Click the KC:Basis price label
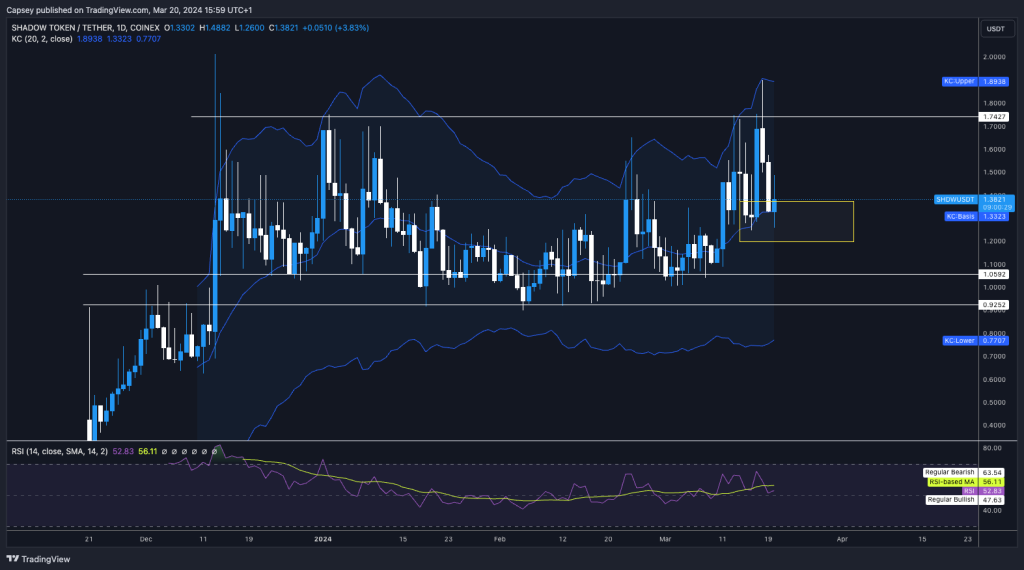Screen dimensions: 1024x570 coord(958,216)
